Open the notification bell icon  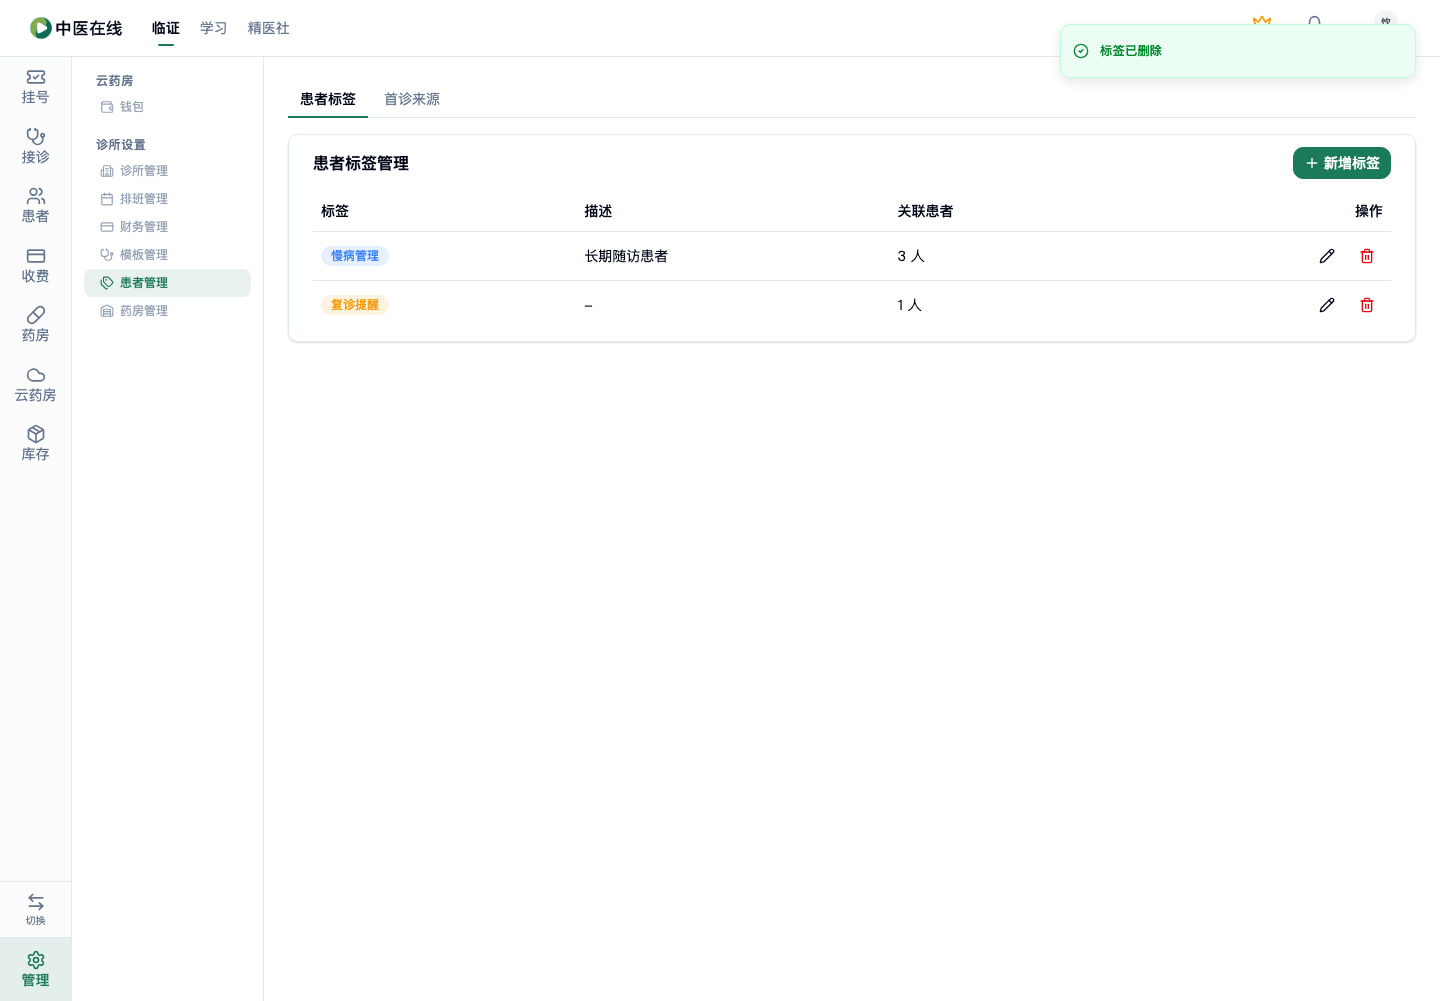coord(1314,22)
